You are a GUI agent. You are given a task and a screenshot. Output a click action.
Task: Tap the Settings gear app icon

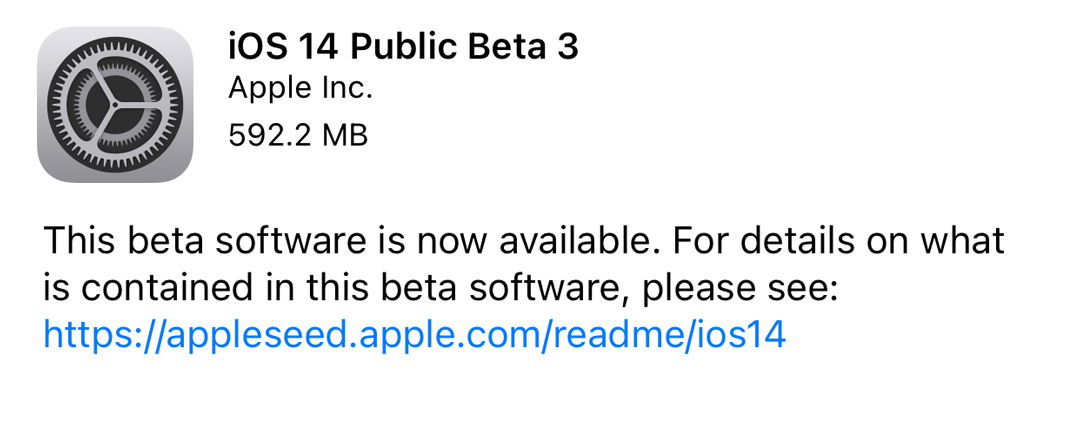pyautogui.click(x=115, y=105)
